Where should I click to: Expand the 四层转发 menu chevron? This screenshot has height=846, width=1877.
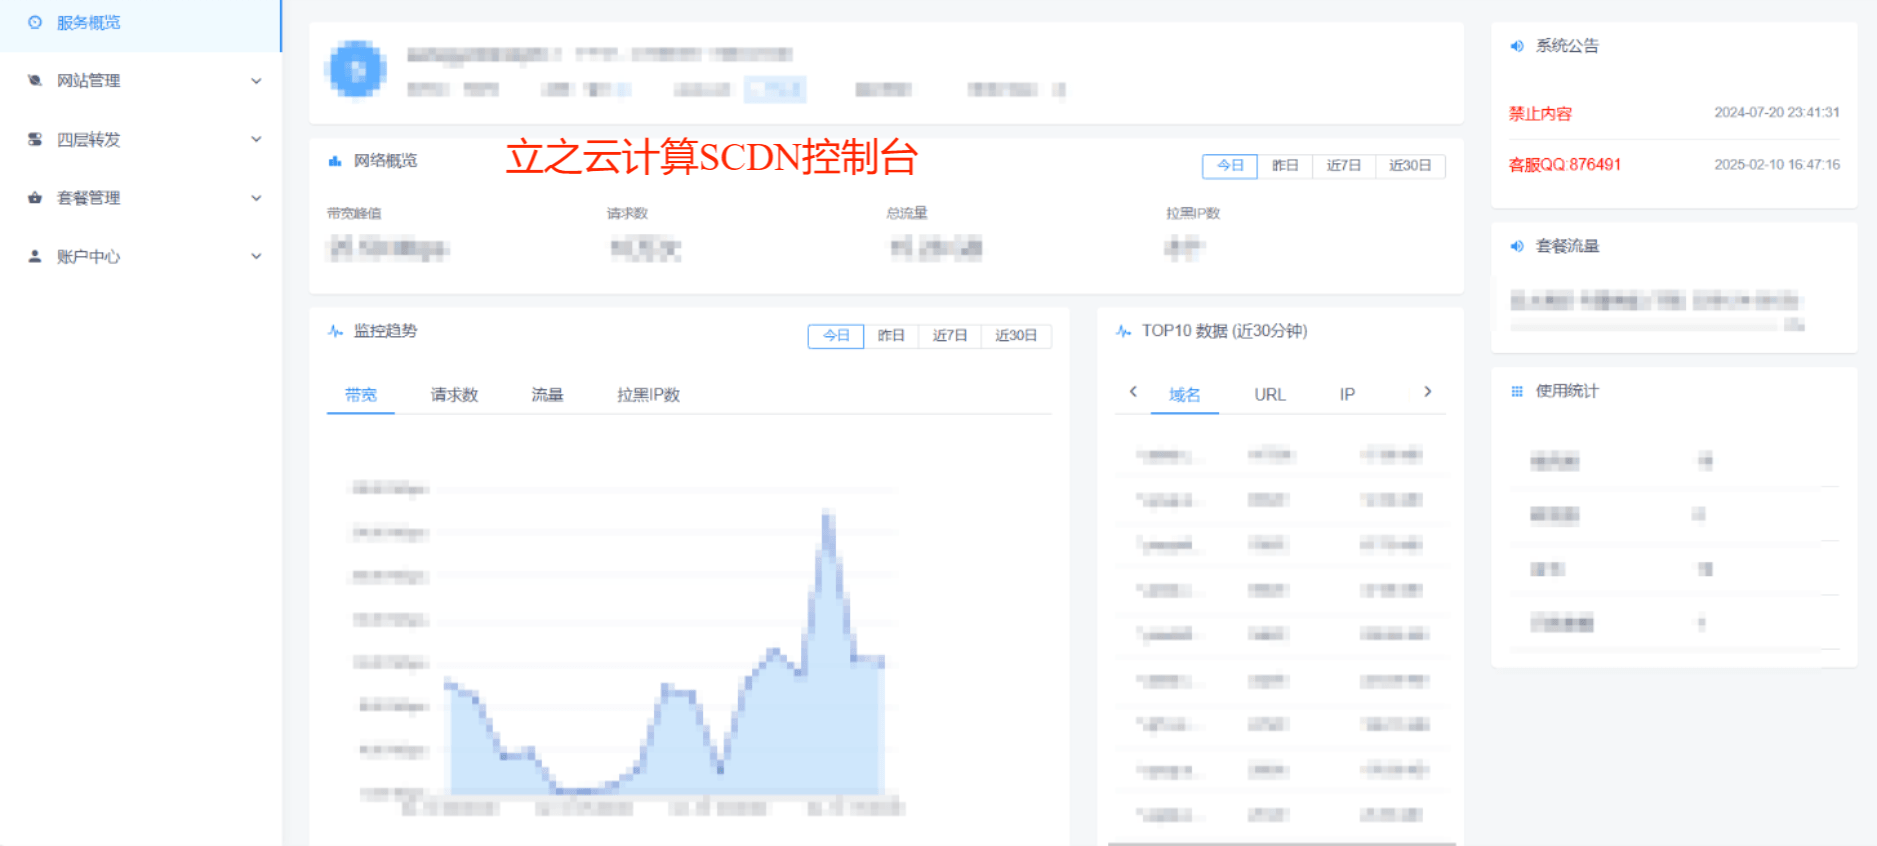[256, 139]
